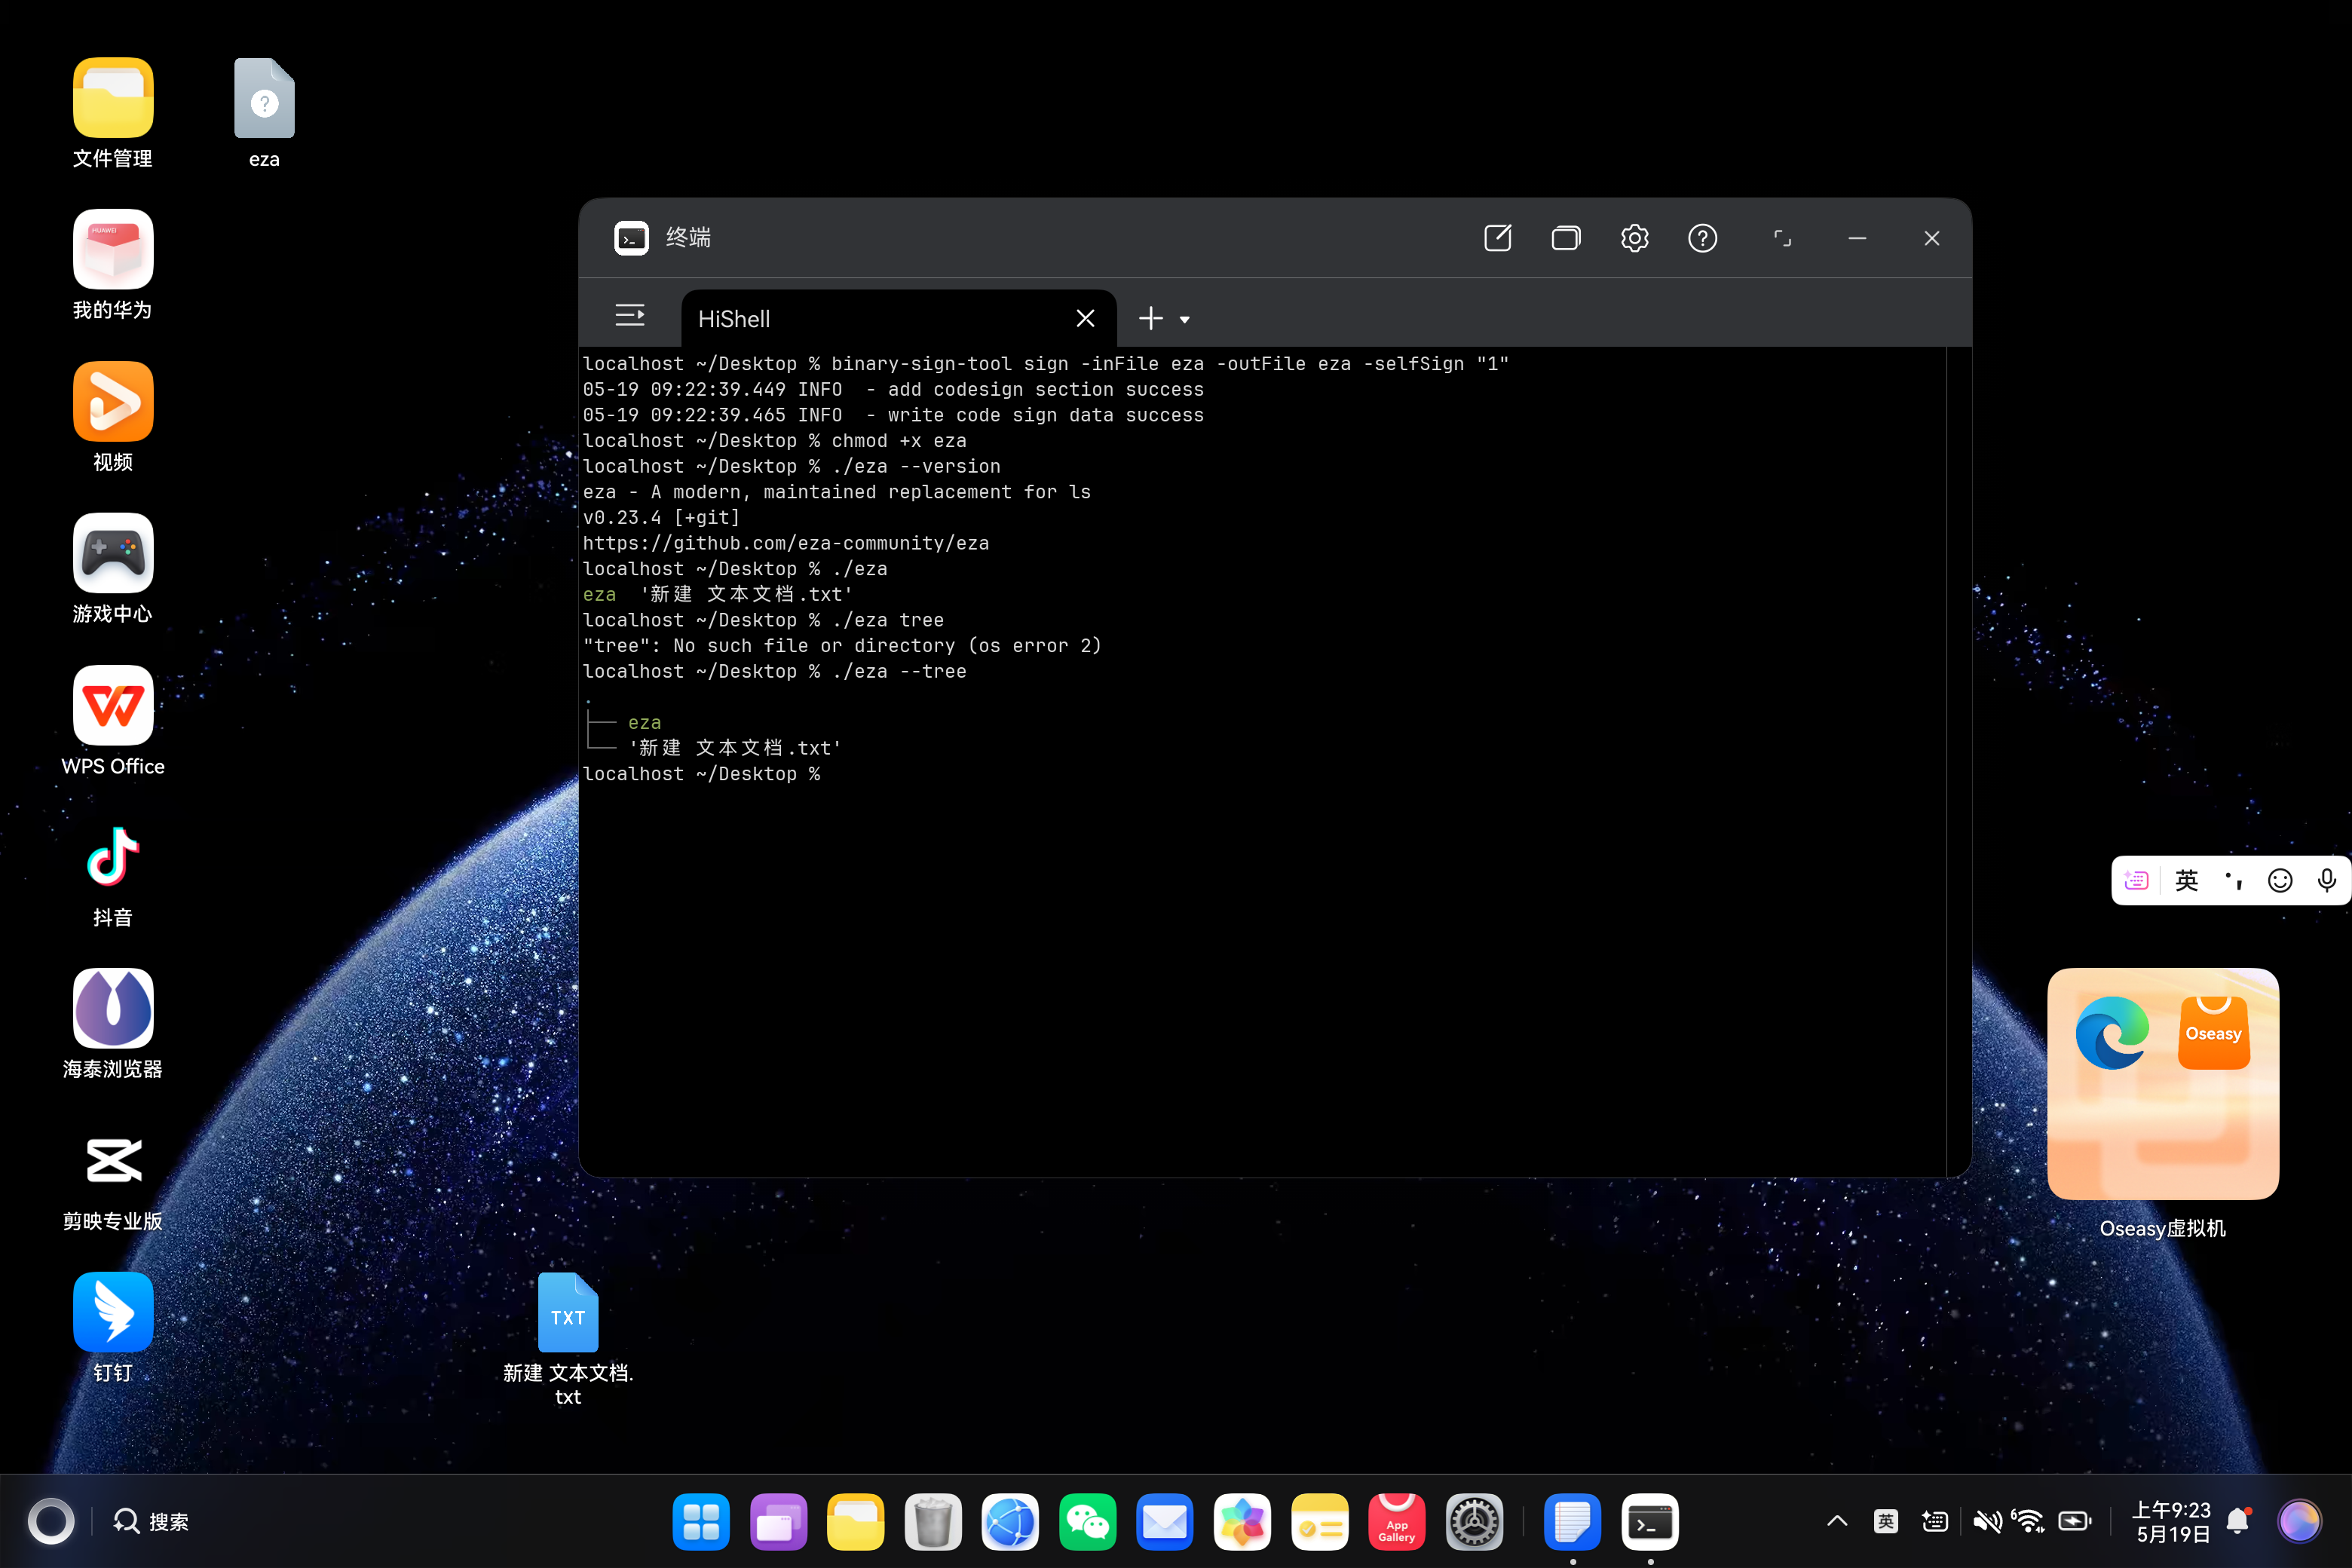Open the purple multi-window app in the dock
Image resolution: width=2352 pixels, height=1568 pixels.
[x=778, y=1521]
